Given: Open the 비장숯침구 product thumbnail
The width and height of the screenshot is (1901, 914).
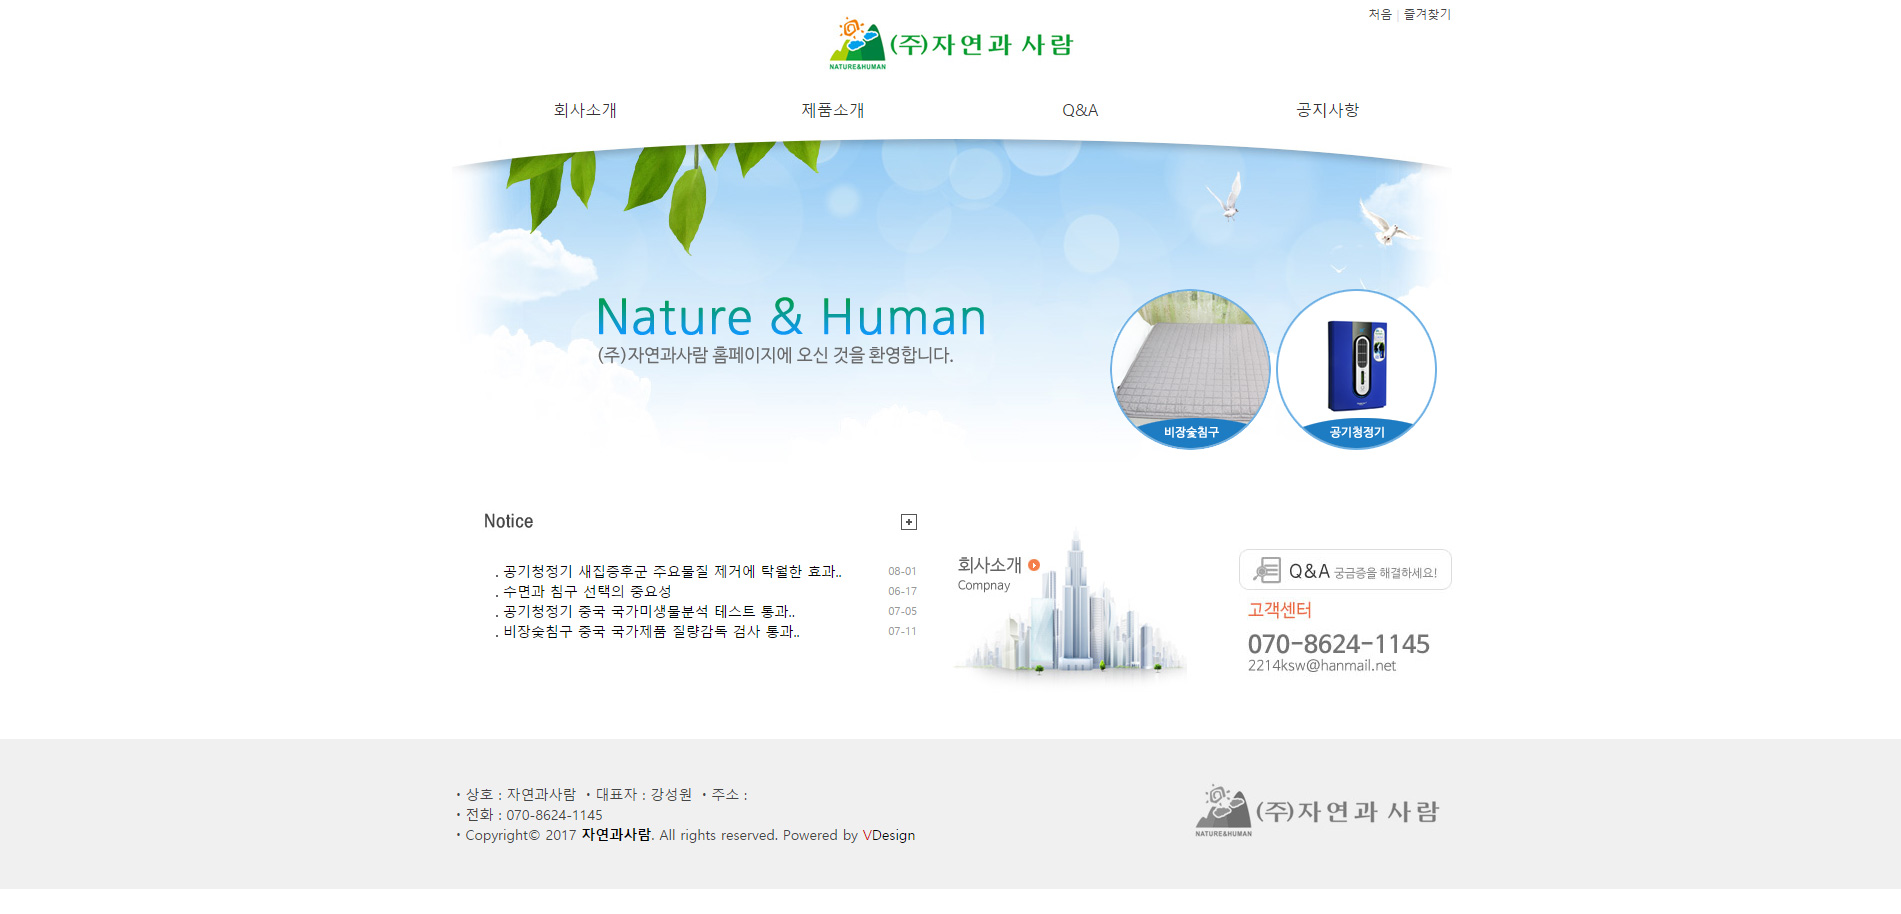Looking at the screenshot, I should (x=1190, y=369).
